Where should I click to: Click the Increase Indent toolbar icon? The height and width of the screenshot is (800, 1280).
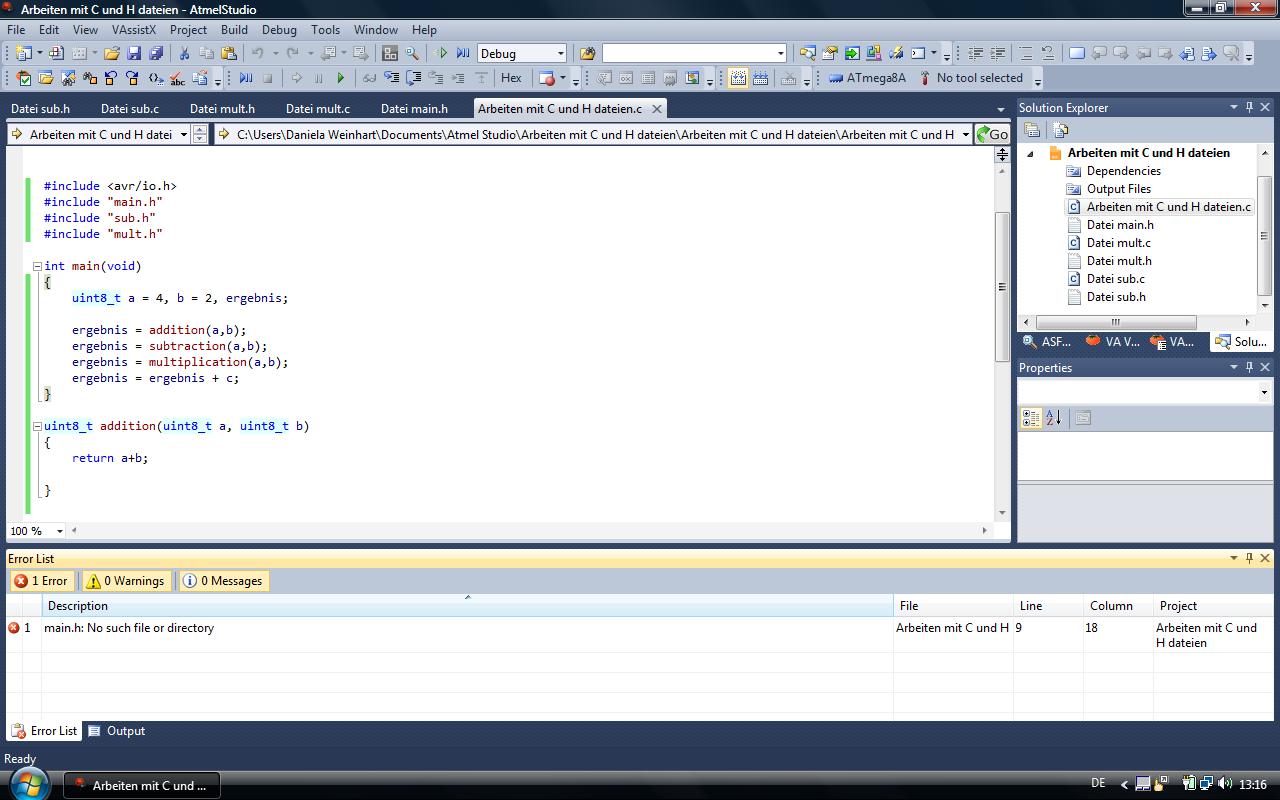[x=997, y=54]
